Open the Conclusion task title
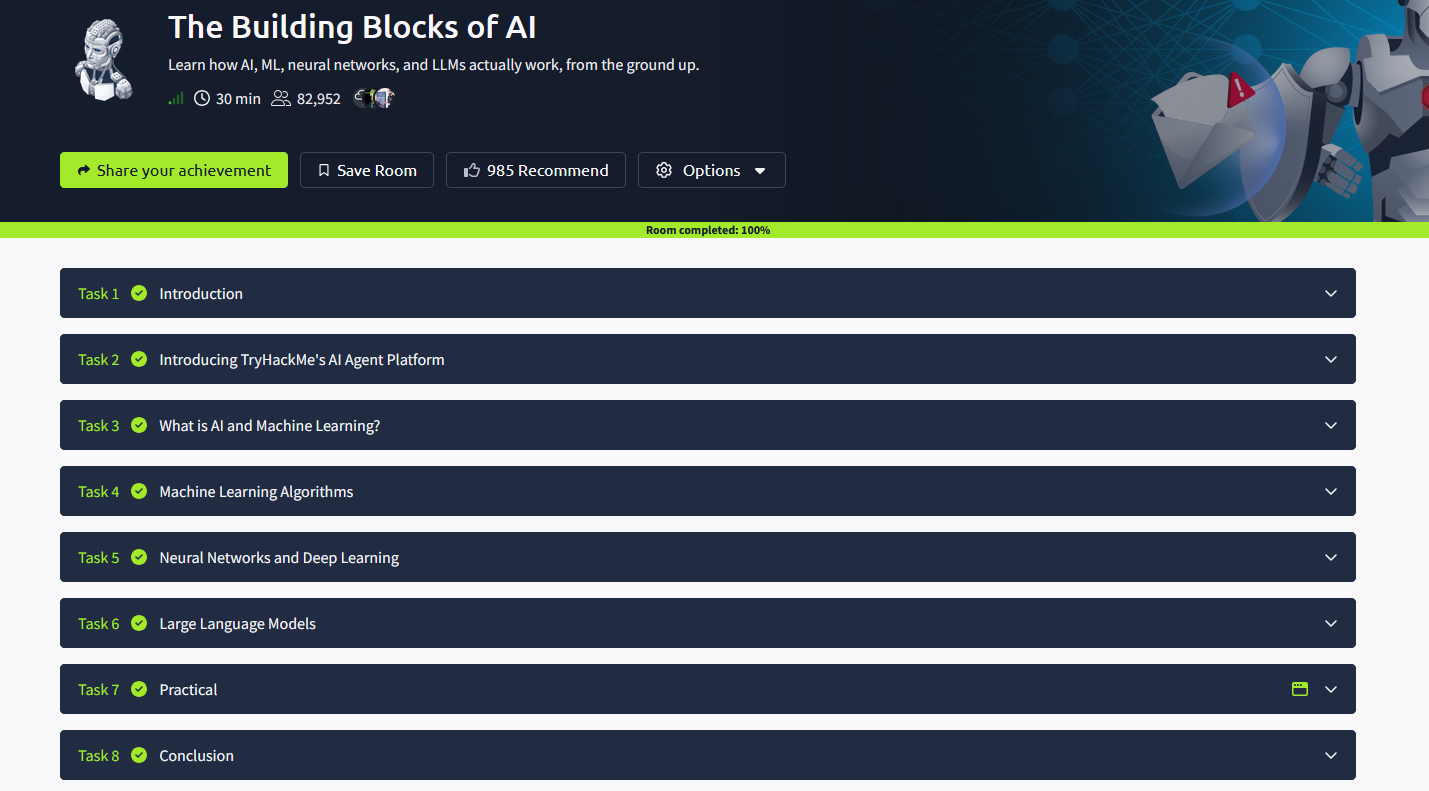 (x=196, y=756)
